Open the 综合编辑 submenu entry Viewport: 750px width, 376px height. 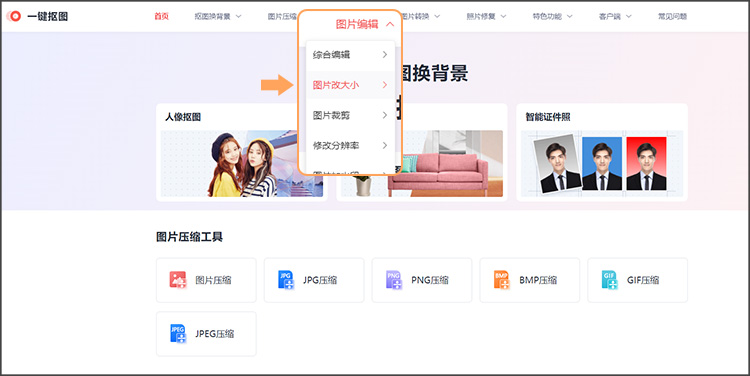tap(350, 55)
